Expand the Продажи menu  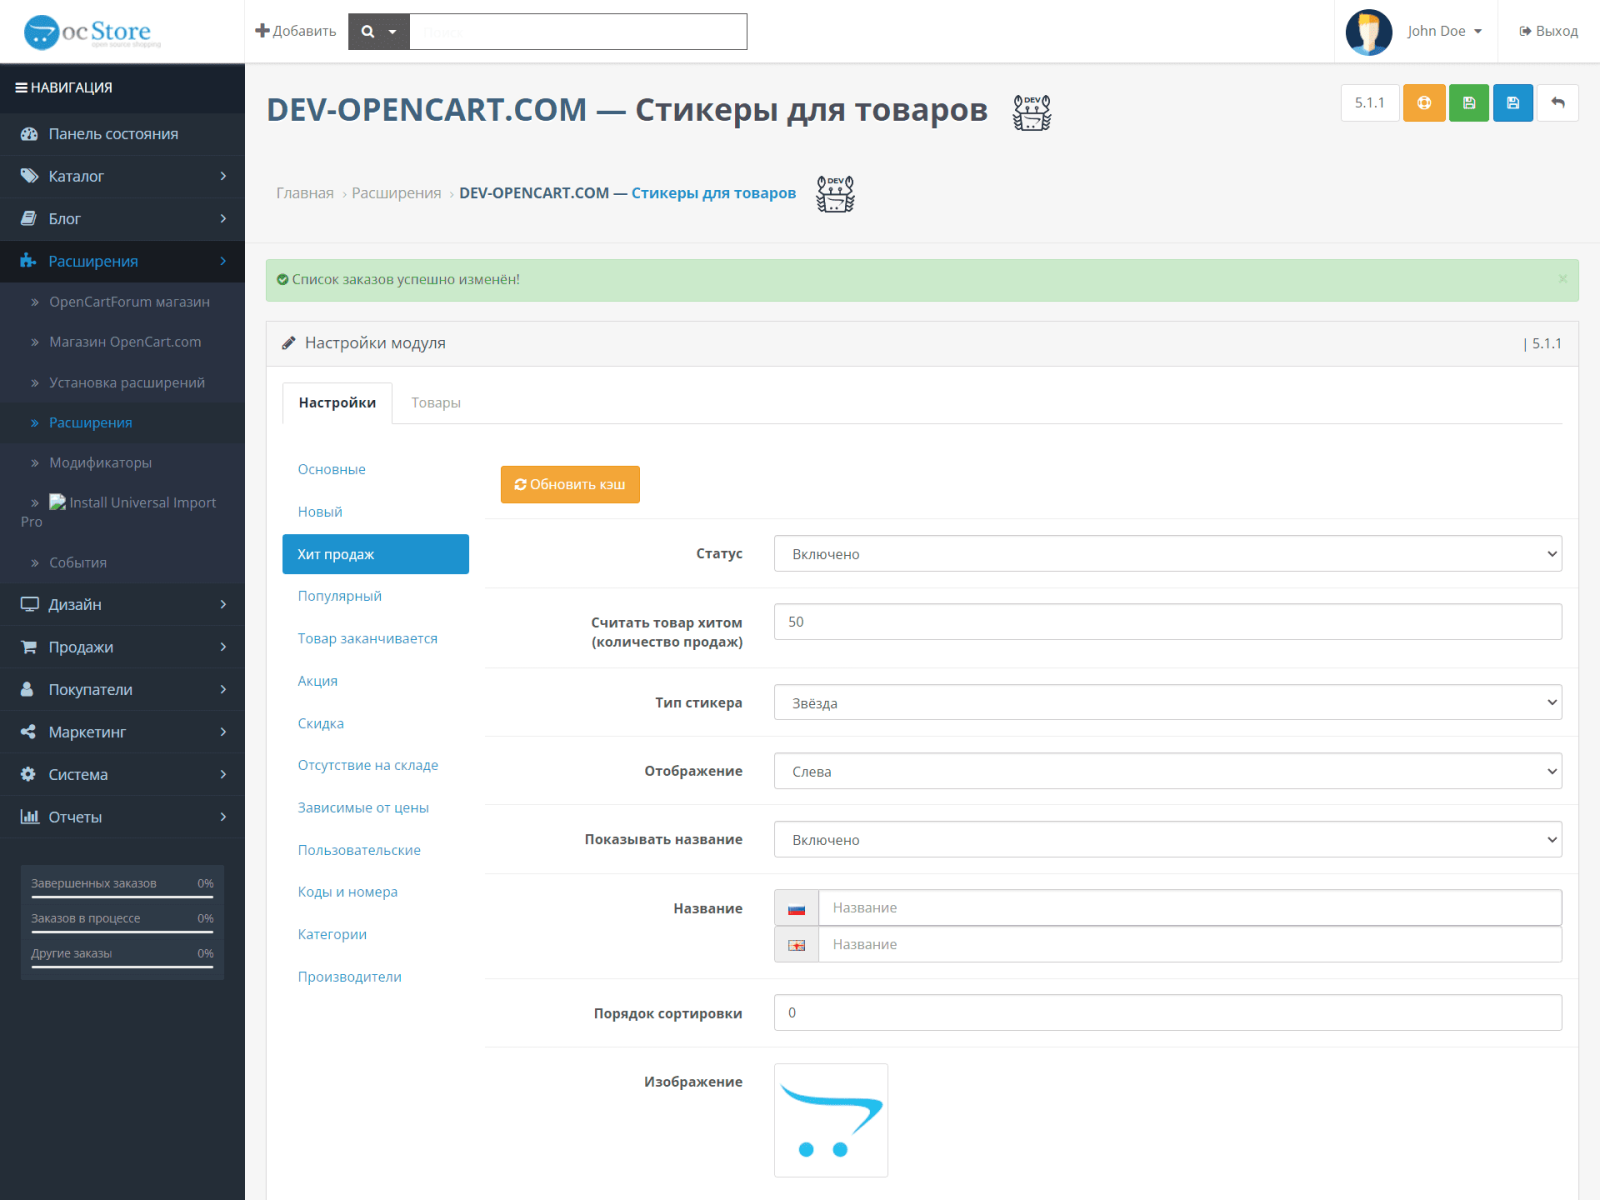click(x=122, y=647)
